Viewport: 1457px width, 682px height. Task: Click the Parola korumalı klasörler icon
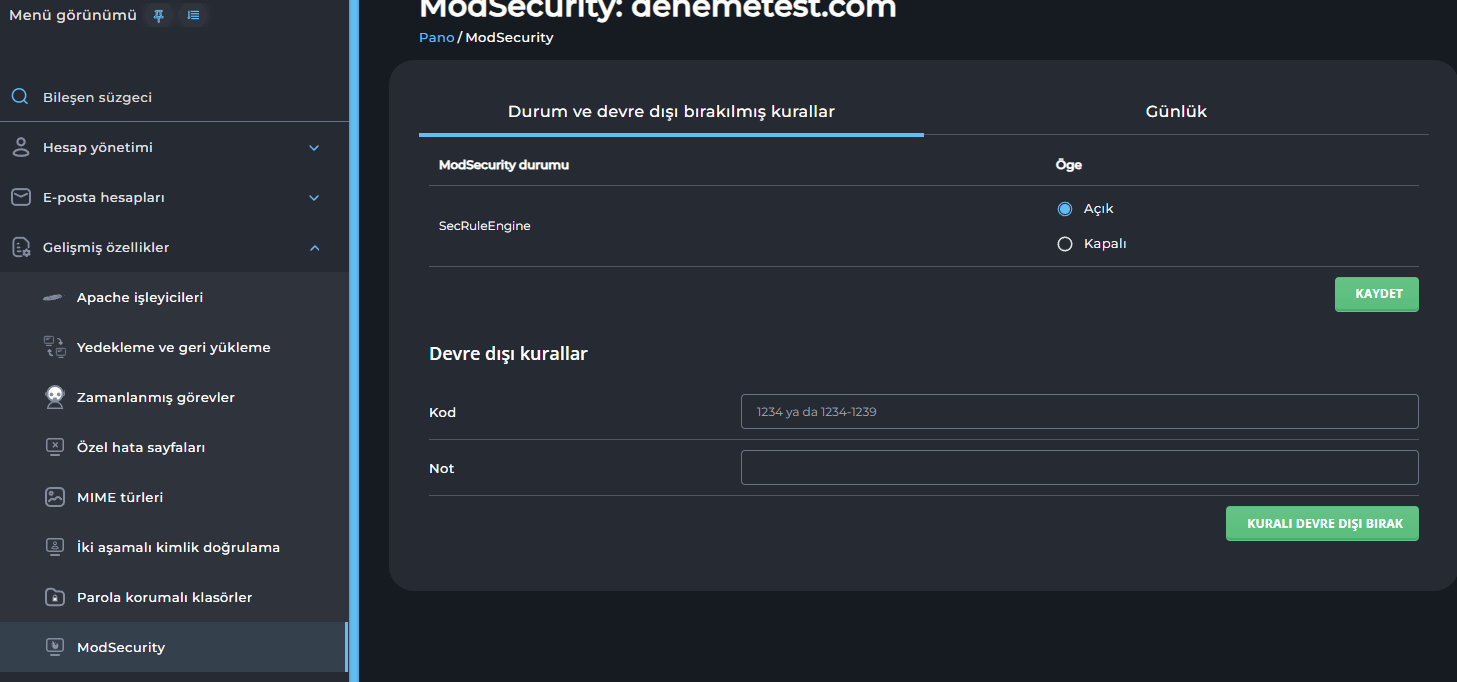pyautogui.click(x=55, y=597)
